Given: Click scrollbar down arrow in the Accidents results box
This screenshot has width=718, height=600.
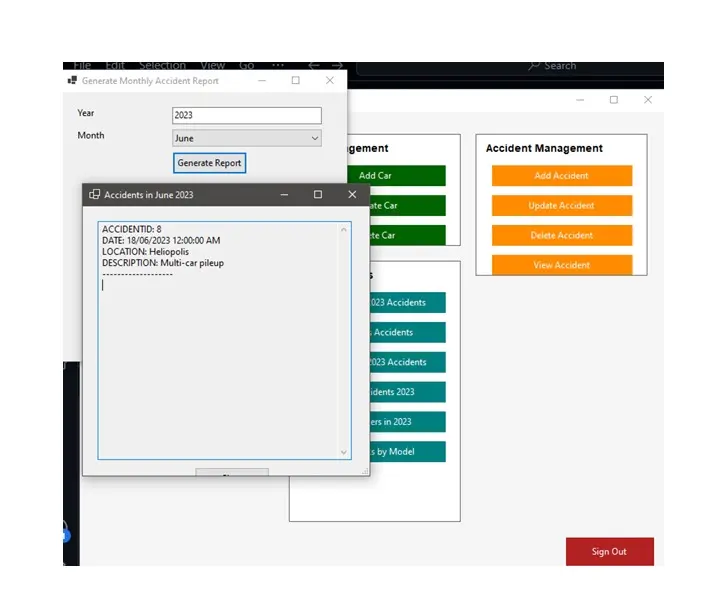Looking at the screenshot, I should 344,453.
